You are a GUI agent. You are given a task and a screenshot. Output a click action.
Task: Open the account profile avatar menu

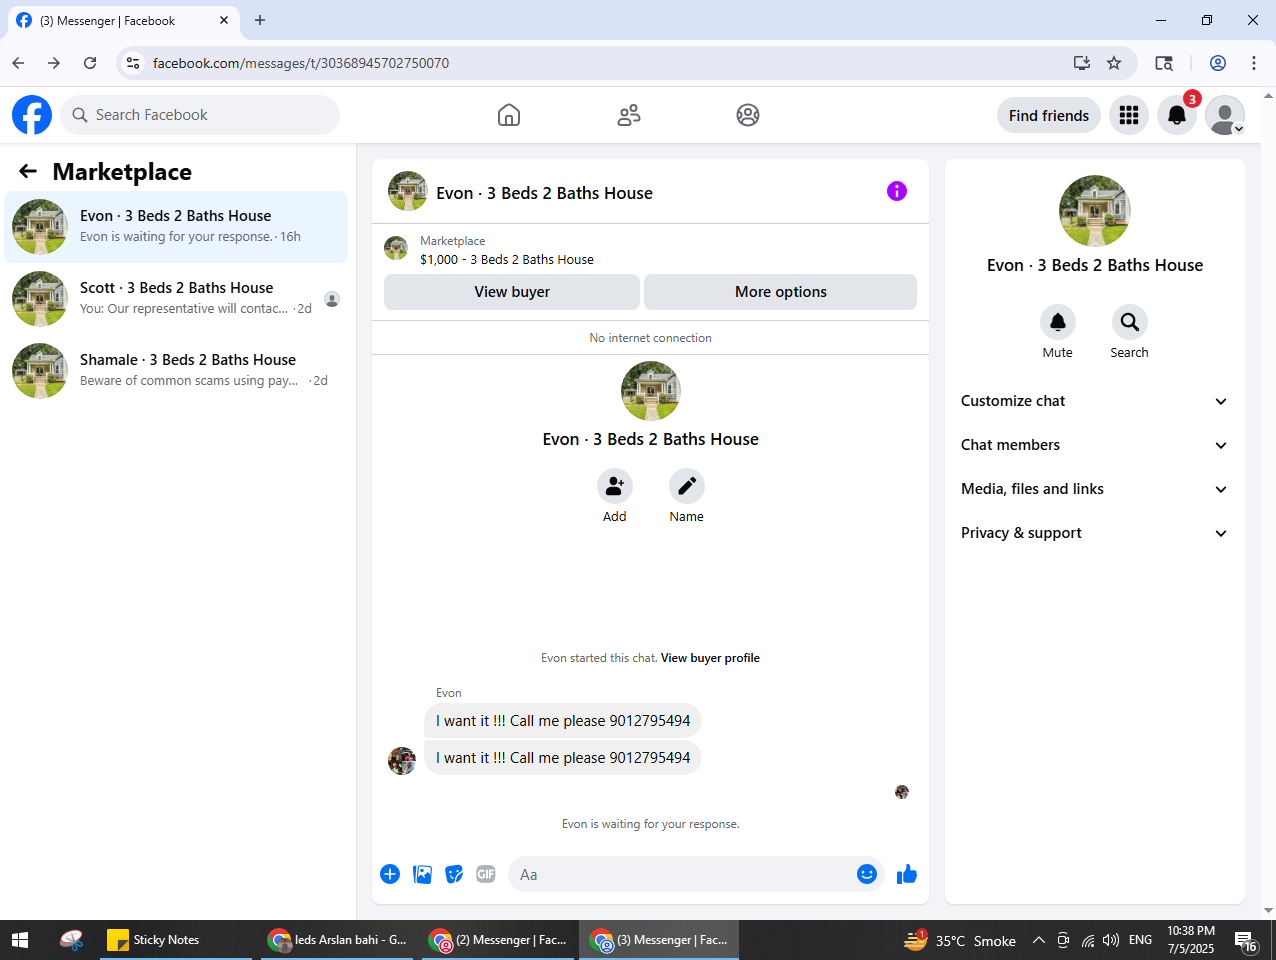pyautogui.click(x=1225, y=115)
